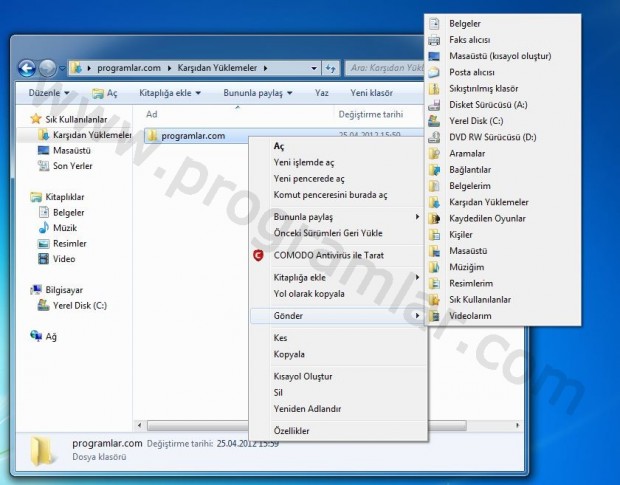Click Belgelerim in Gönder submenu
The image size is (620, 485).
pyautogui.click(x=470, y=186)
